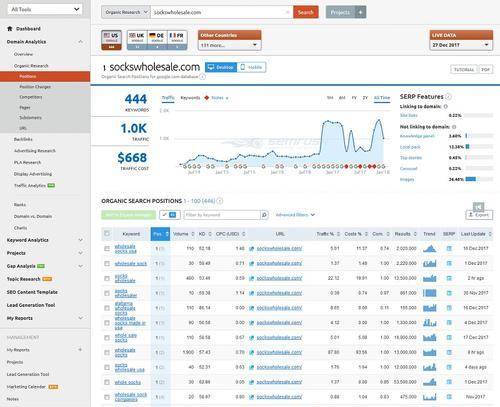500x407 pixels.
Task: View SERP snapshot icon for the 8 hr ago row
Action: click(449, 352)
